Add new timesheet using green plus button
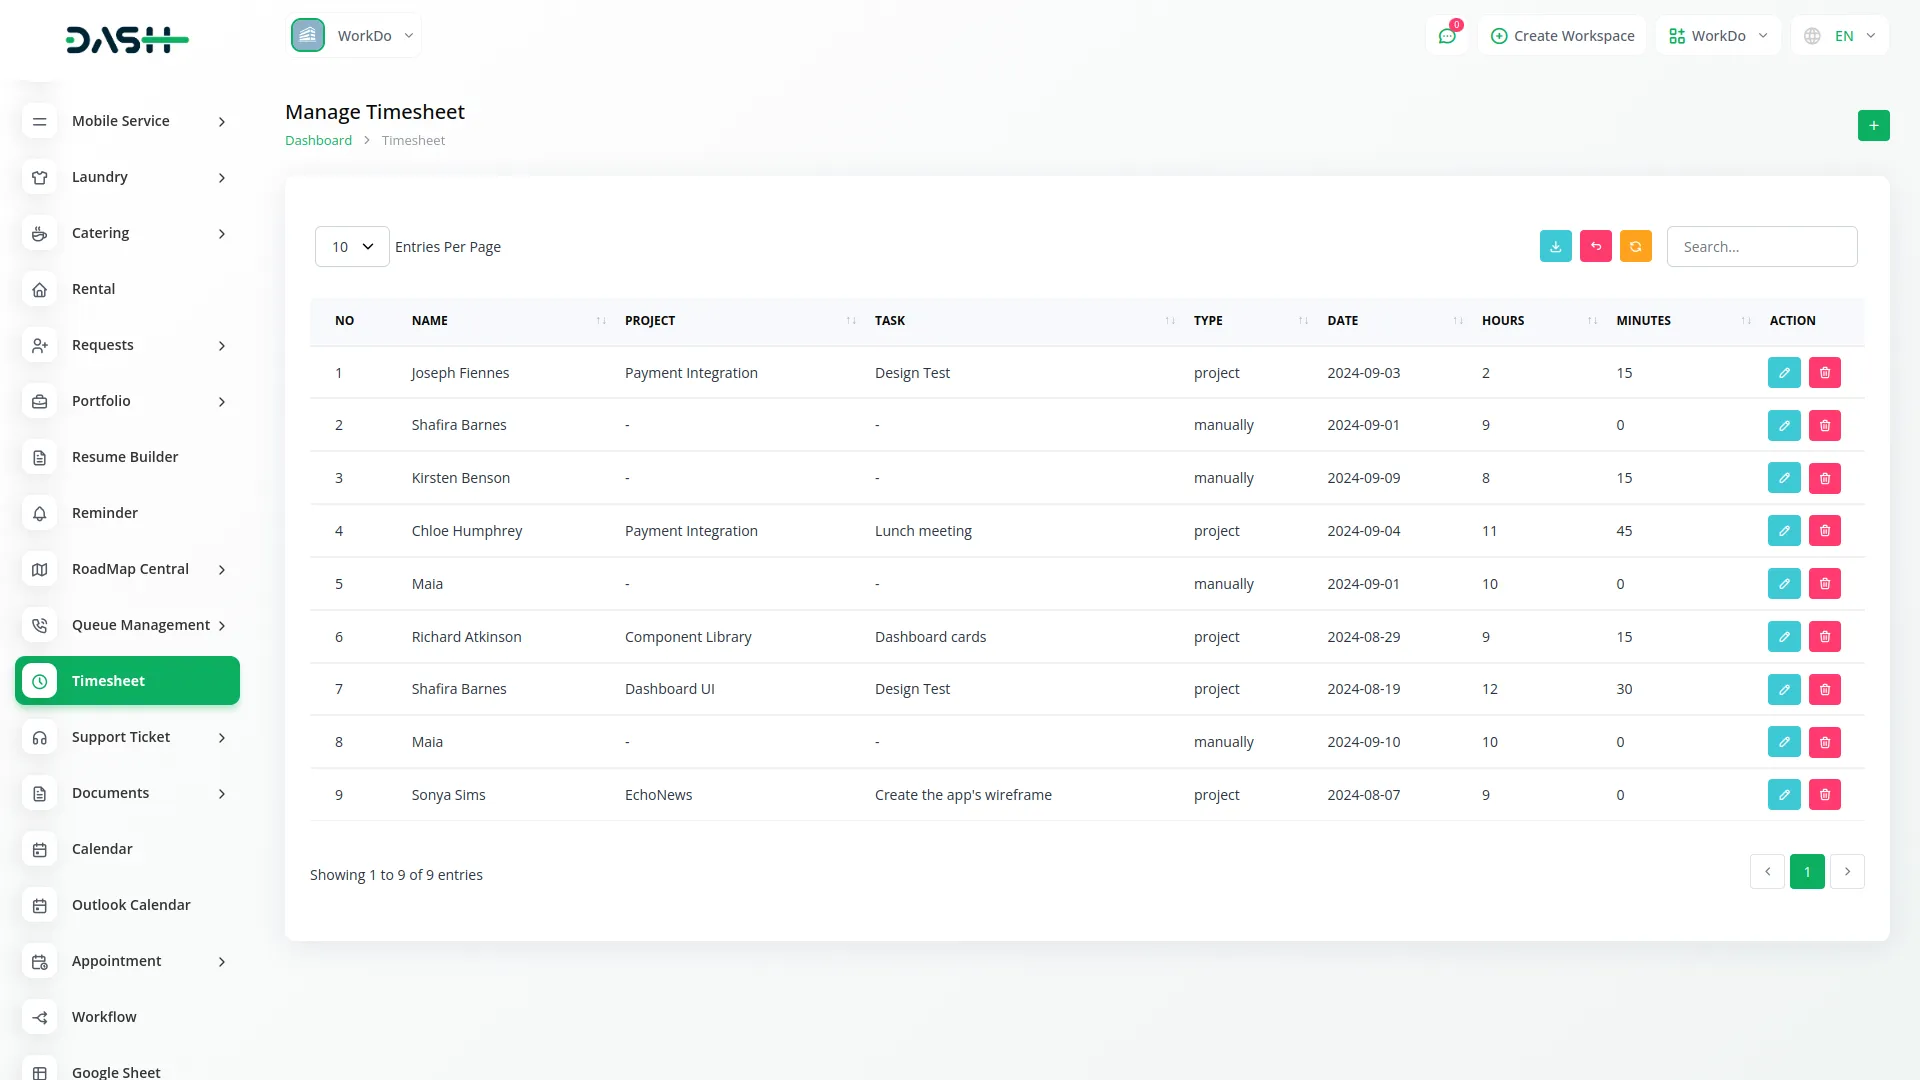Viewport: 1920px width, 1080px height. click(1874, 125)
